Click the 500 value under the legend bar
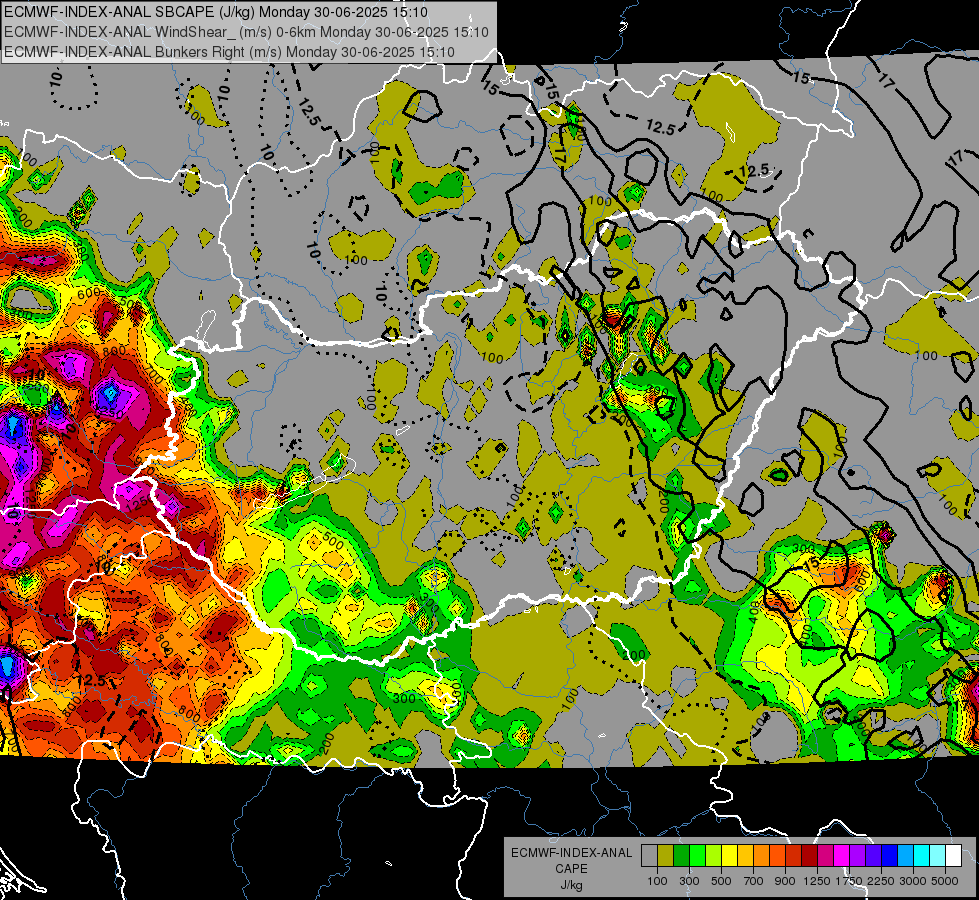Image resolution: width=979 pixels, height=900 pixels. (x=721, y=881)
